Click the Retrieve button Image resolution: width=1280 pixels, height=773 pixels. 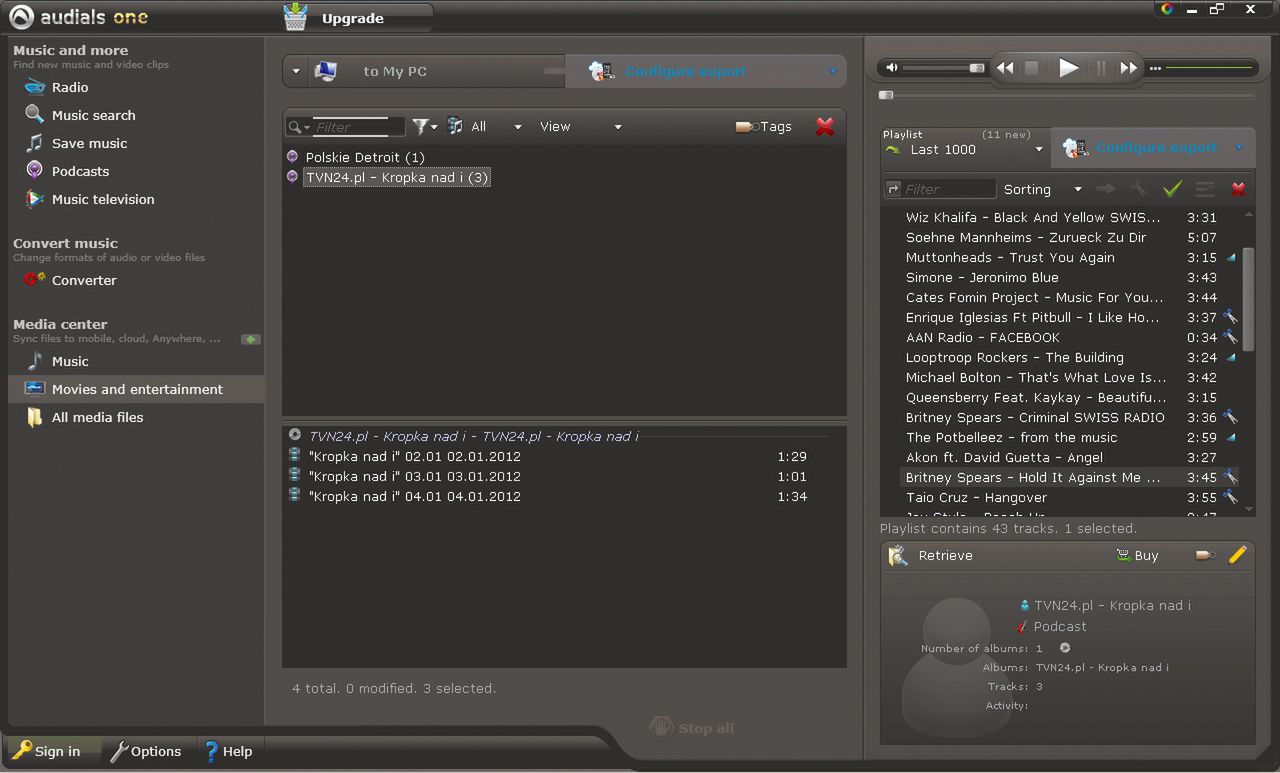coord(931,555)
